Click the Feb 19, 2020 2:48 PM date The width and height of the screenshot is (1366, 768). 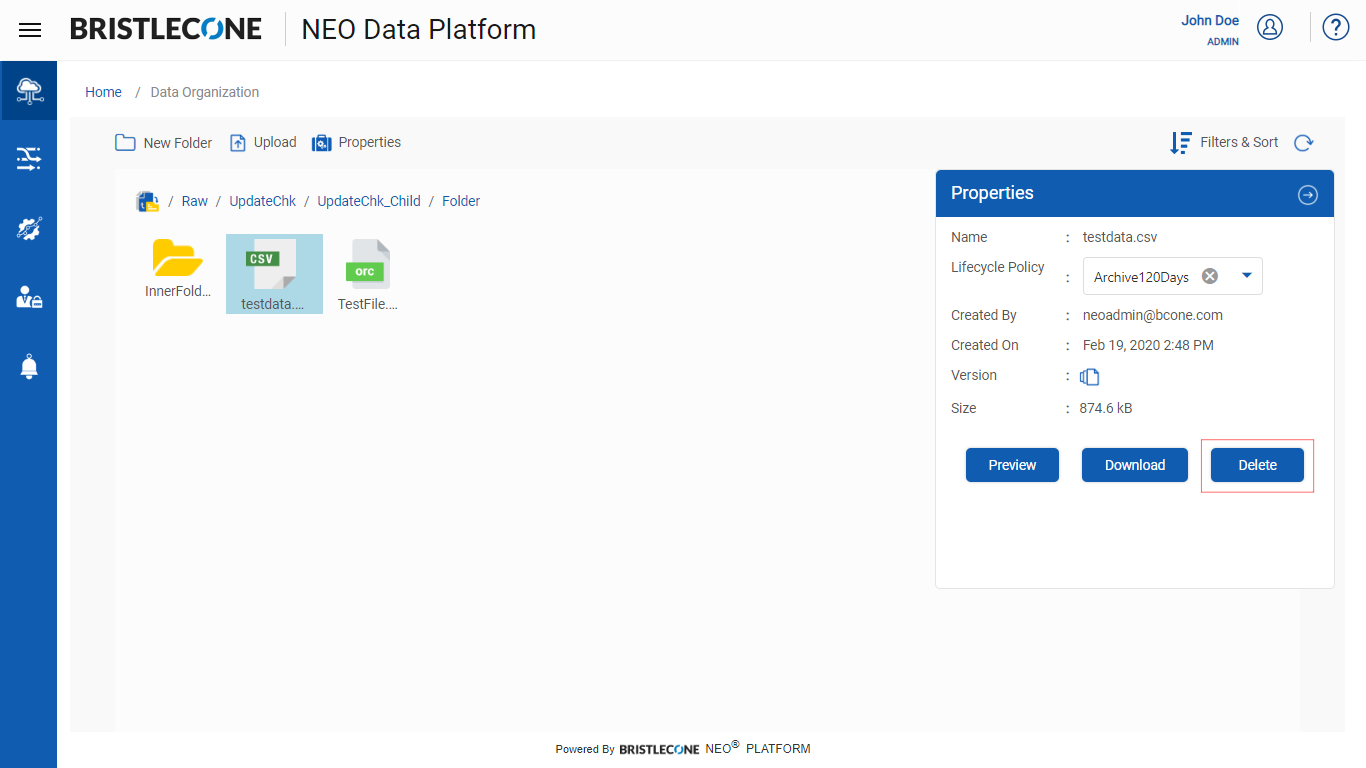tap(1148, 345)
